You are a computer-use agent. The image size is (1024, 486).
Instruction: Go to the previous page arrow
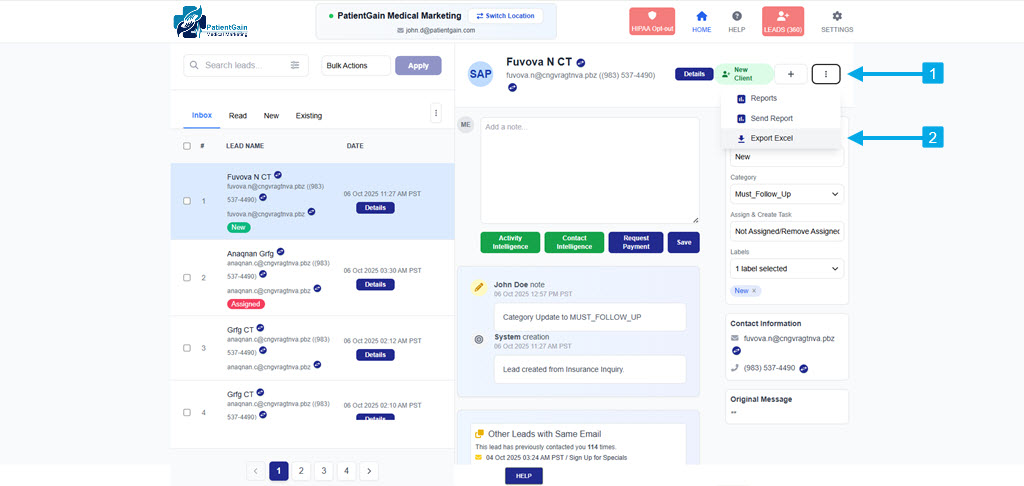click(x=256, y=470)
